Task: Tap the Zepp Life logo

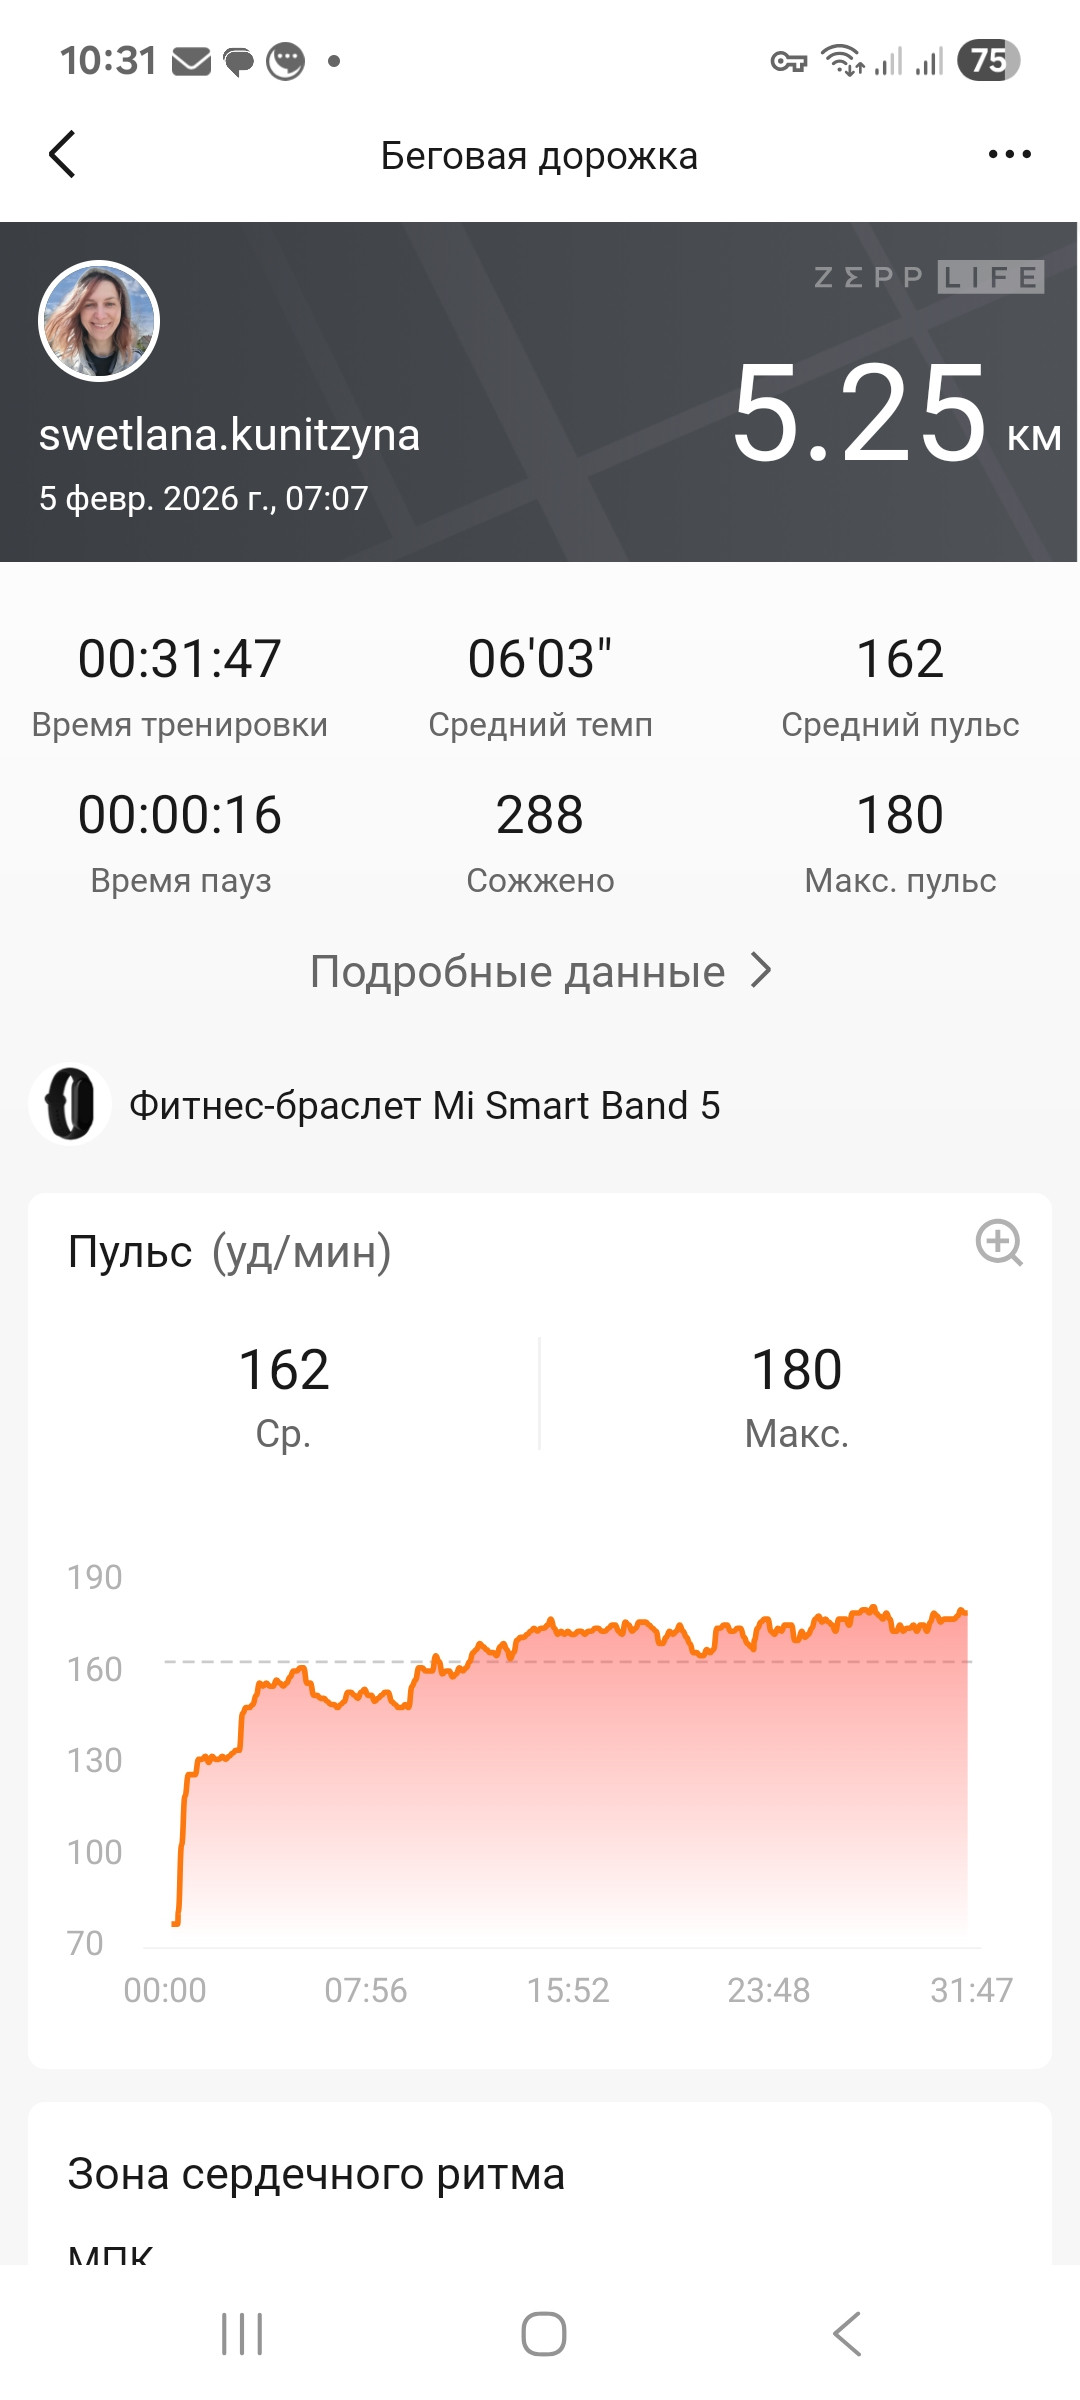Action: pyautogui.click(x=929, y=277)
